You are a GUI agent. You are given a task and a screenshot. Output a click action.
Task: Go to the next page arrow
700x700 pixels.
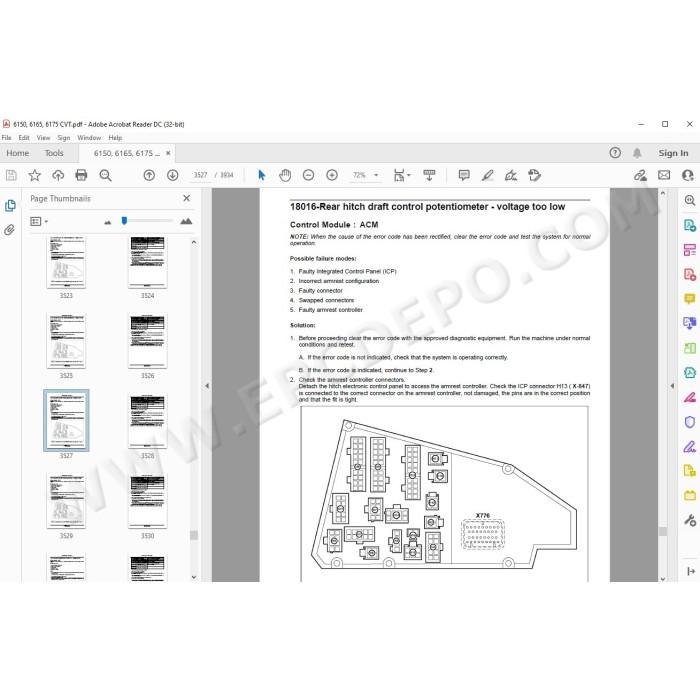(173, 175)
